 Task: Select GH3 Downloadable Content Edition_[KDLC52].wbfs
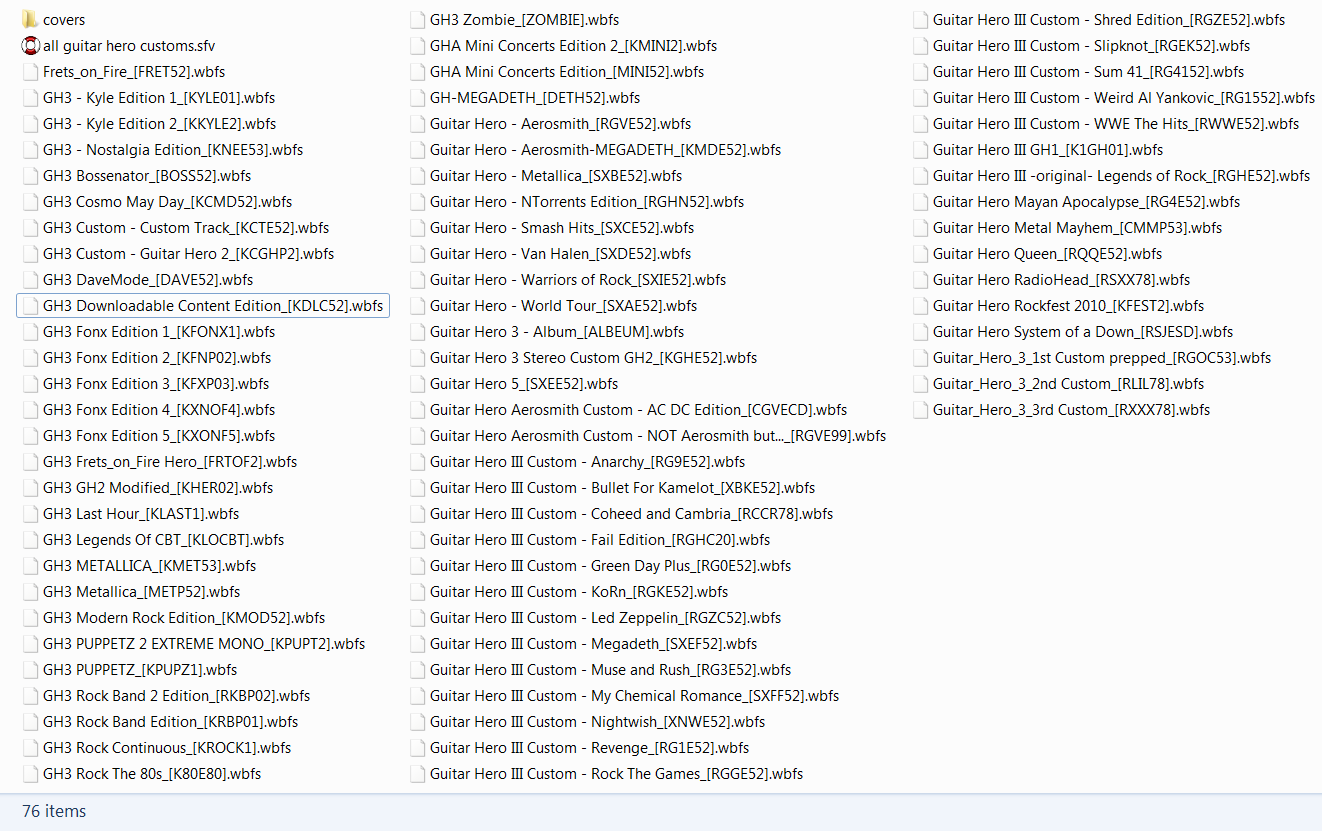tap(203, 306)
